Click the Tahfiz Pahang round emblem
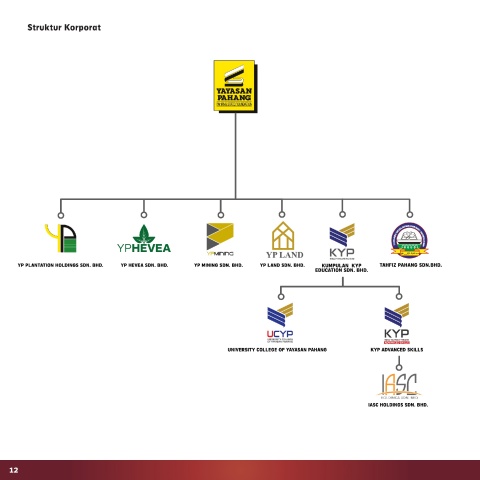480x480 pixels. (410, 240)
